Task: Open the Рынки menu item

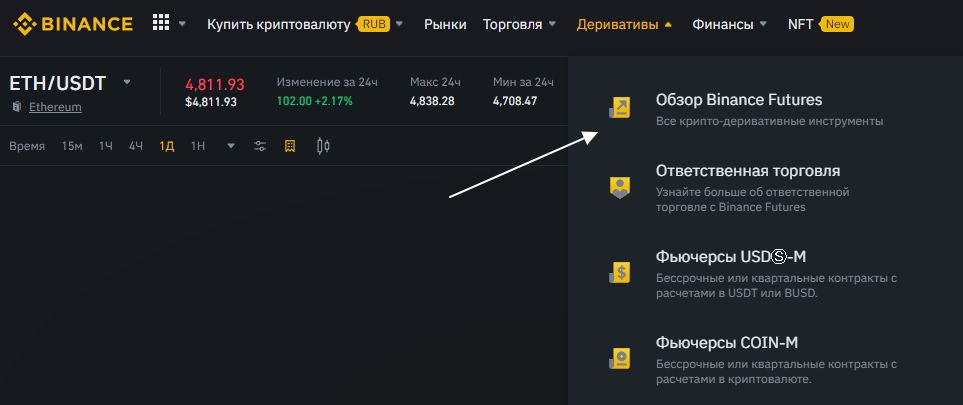Action: point(445,24)
